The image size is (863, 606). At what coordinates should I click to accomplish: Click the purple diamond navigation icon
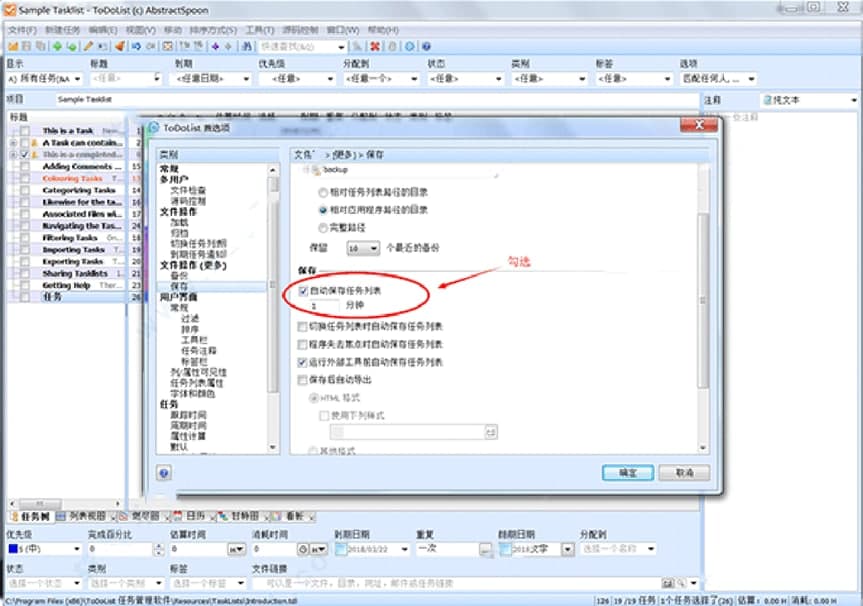(x=215, y=46)
